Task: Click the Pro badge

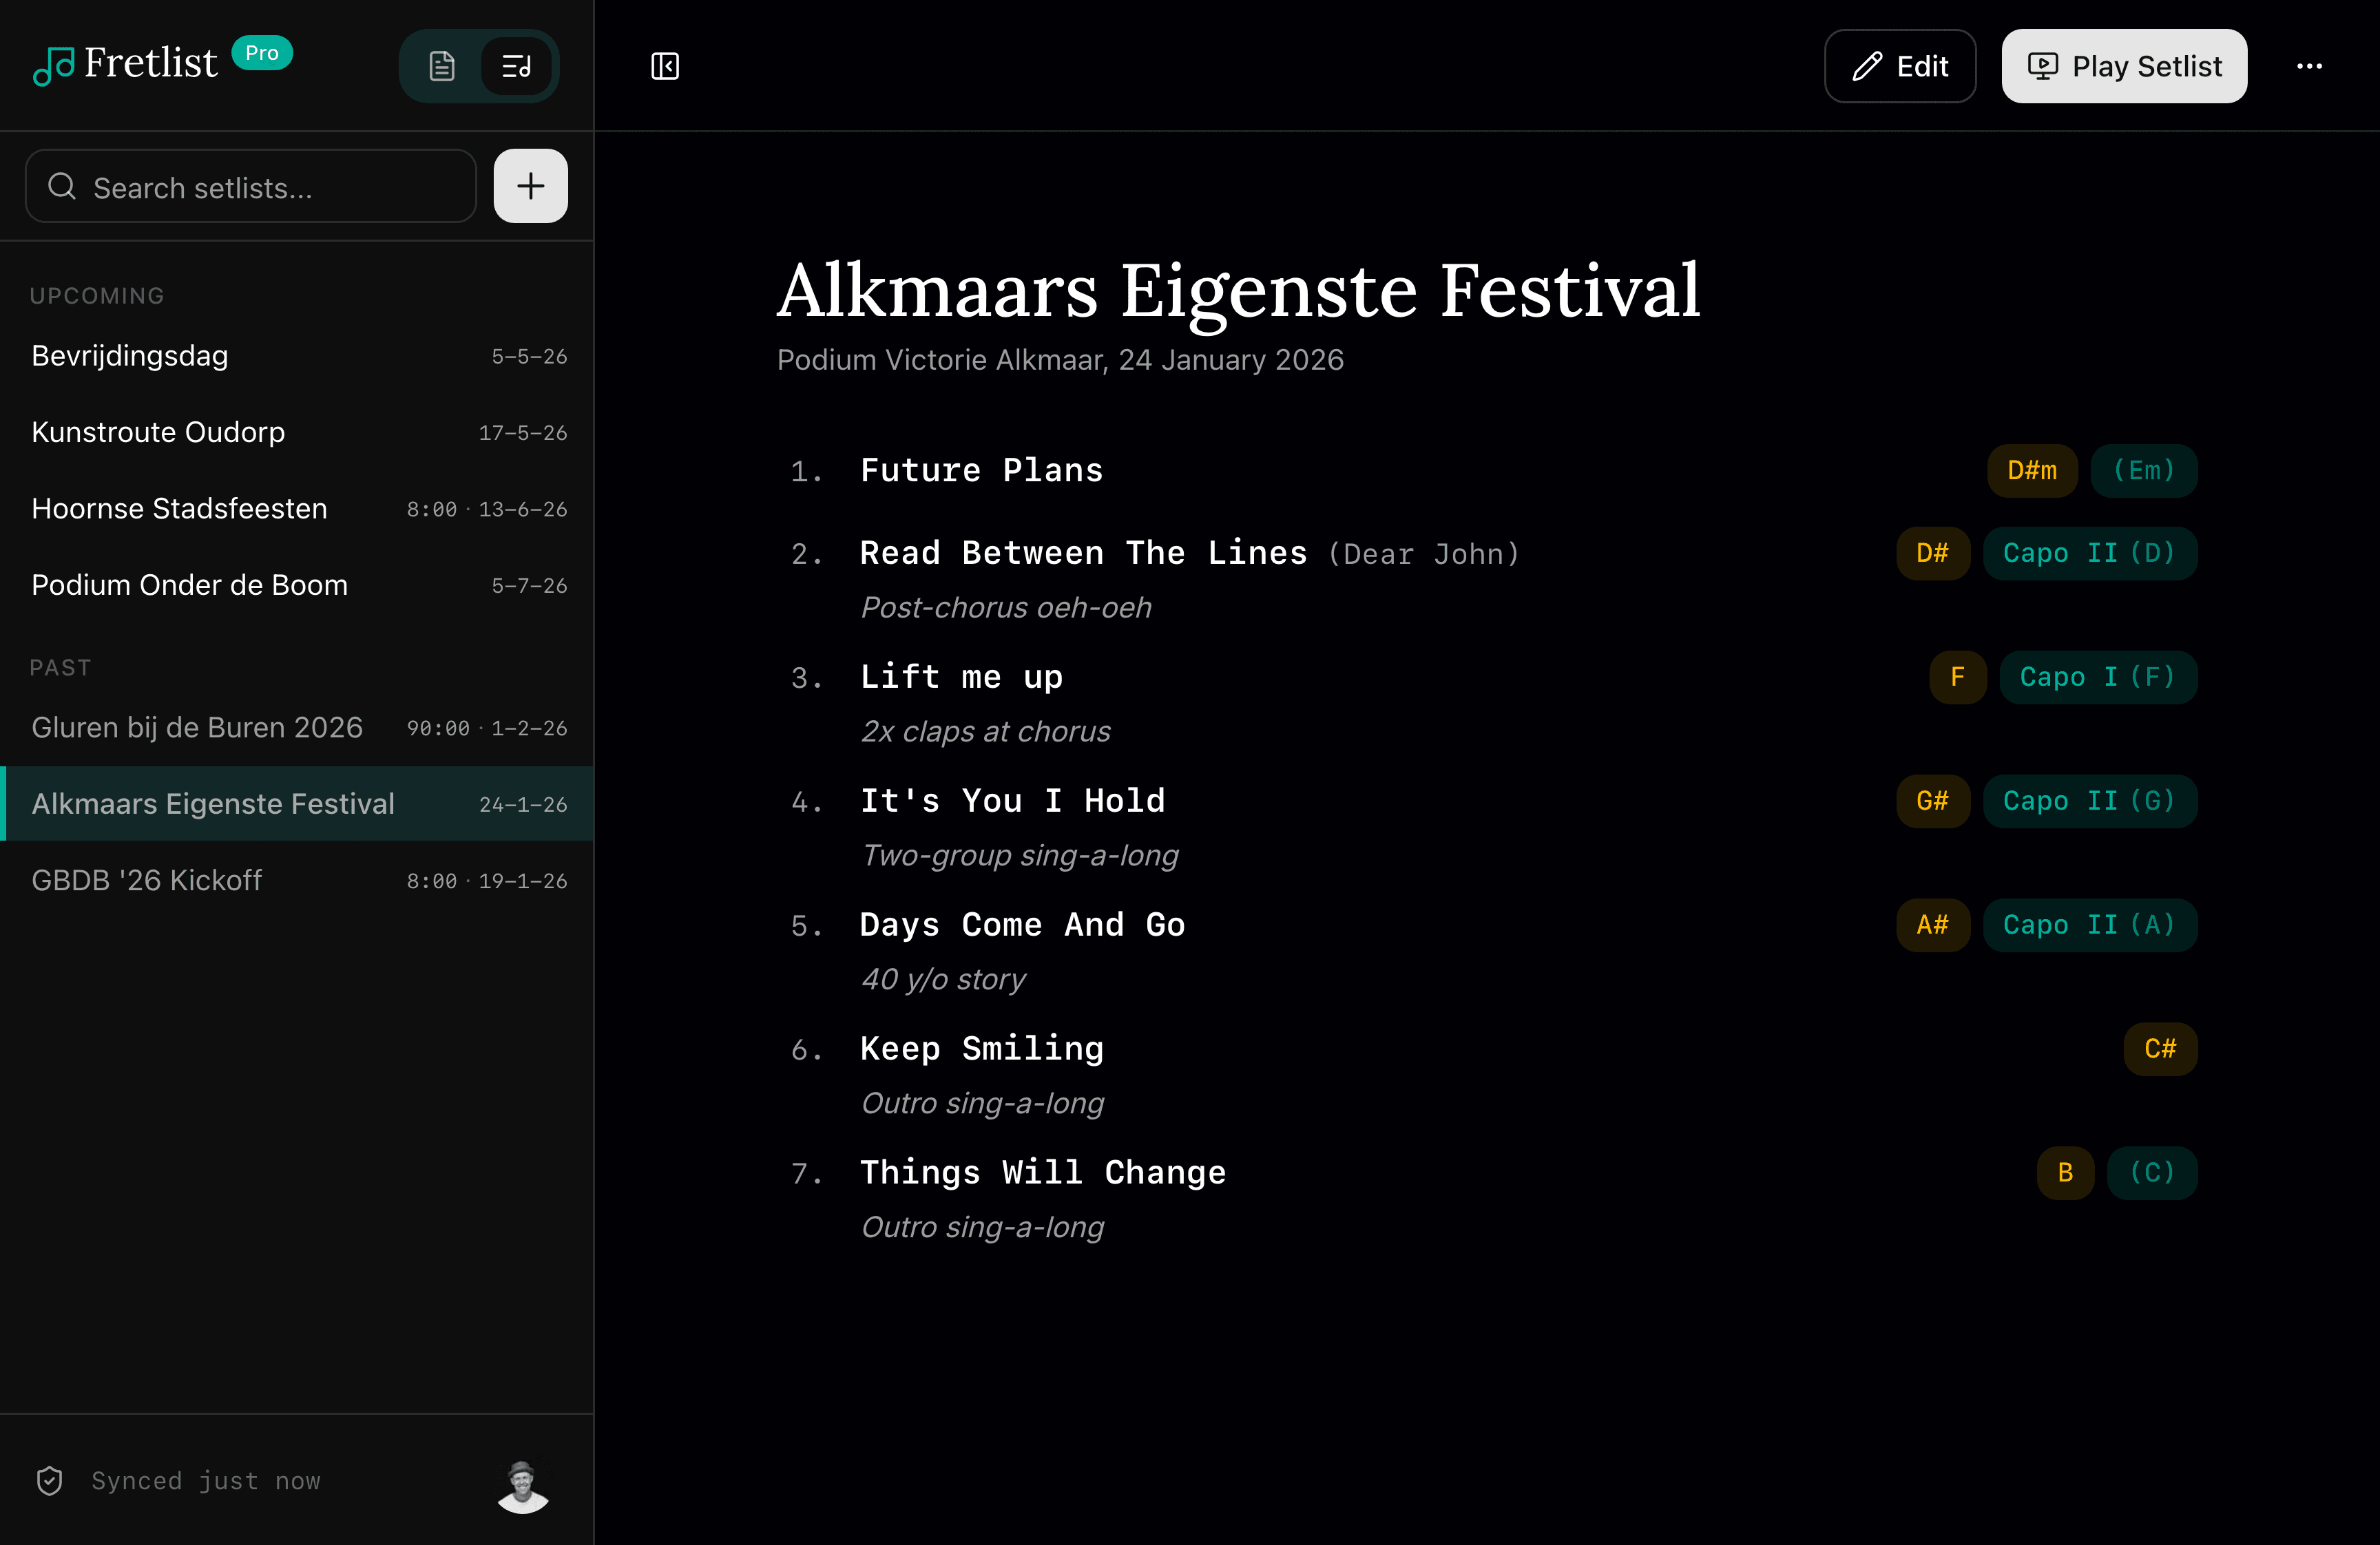Action: tap(262, 53)
